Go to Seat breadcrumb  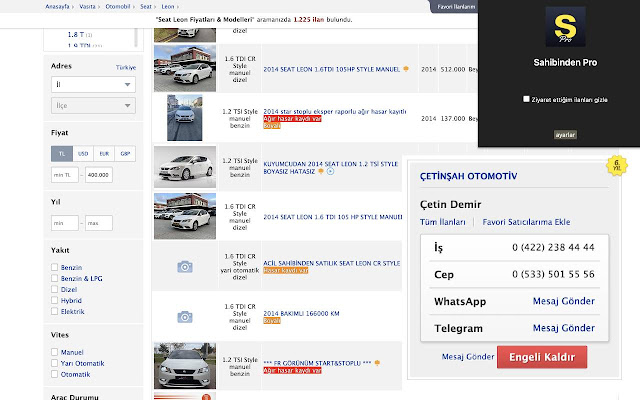146,7
